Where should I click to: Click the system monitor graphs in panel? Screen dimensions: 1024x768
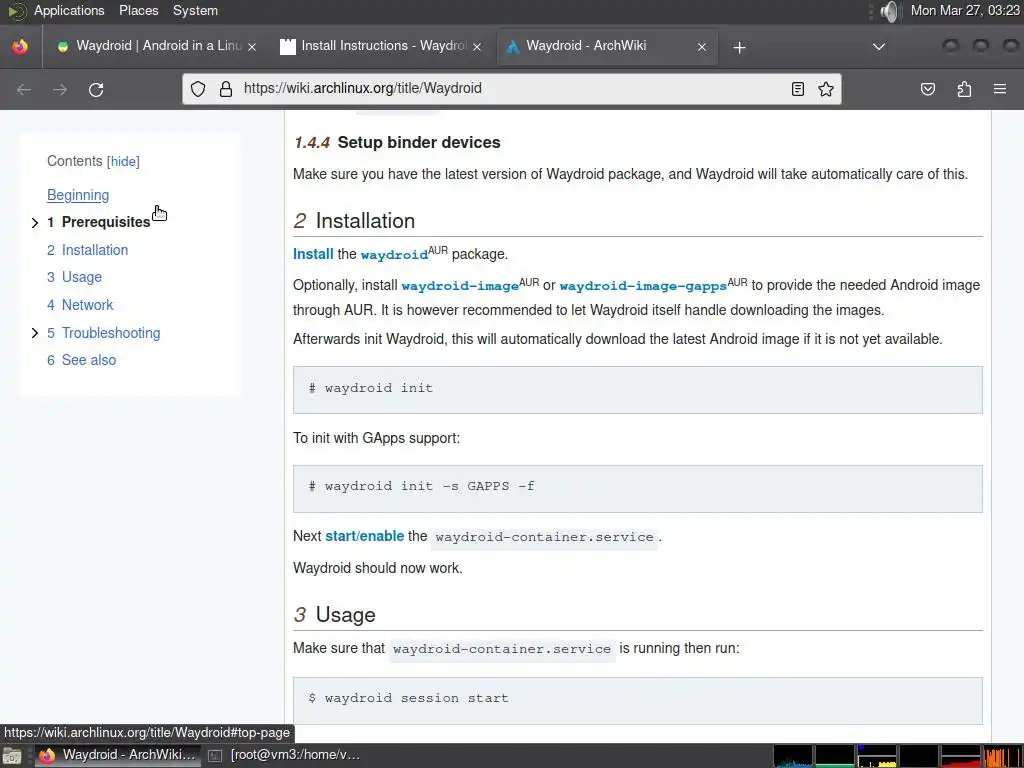click(897, 756)
